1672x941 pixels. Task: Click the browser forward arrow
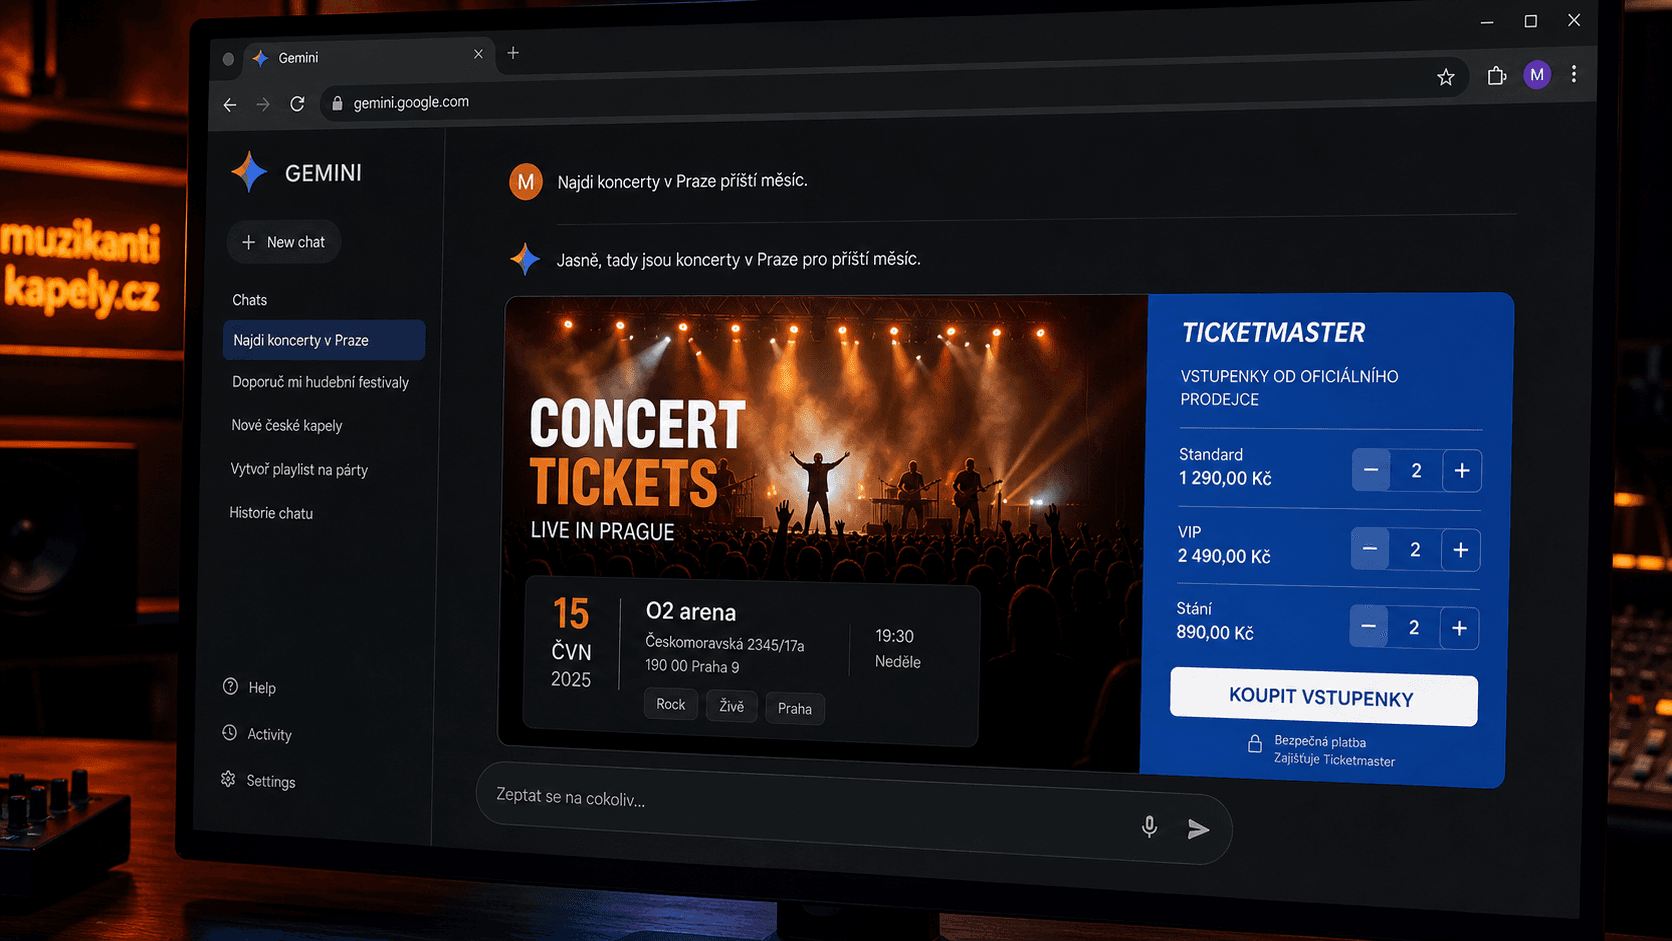coord(263,104)
